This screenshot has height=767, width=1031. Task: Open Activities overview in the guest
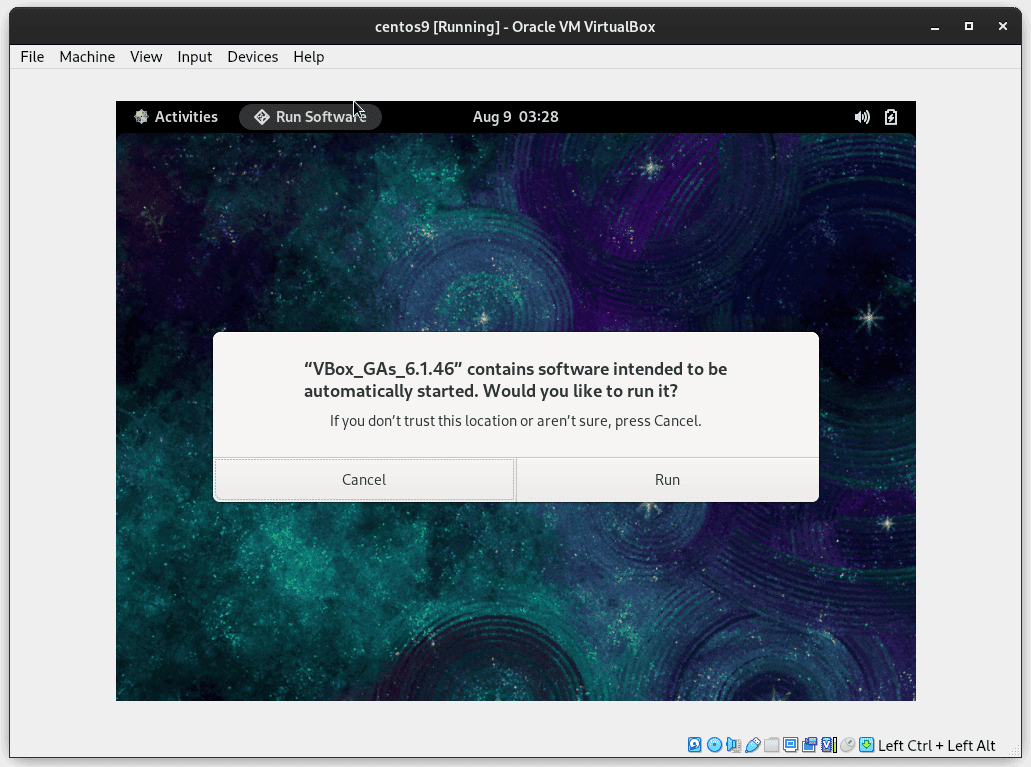click(x=176, y=117)
